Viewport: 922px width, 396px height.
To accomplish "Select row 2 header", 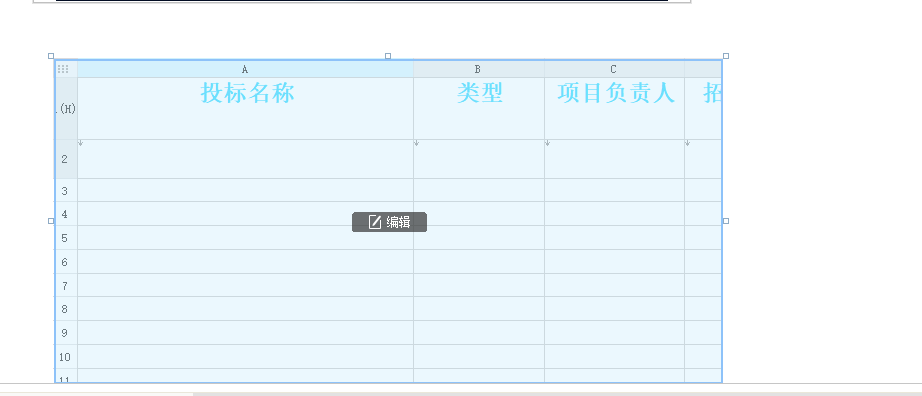I will click(x=66, y=159).
